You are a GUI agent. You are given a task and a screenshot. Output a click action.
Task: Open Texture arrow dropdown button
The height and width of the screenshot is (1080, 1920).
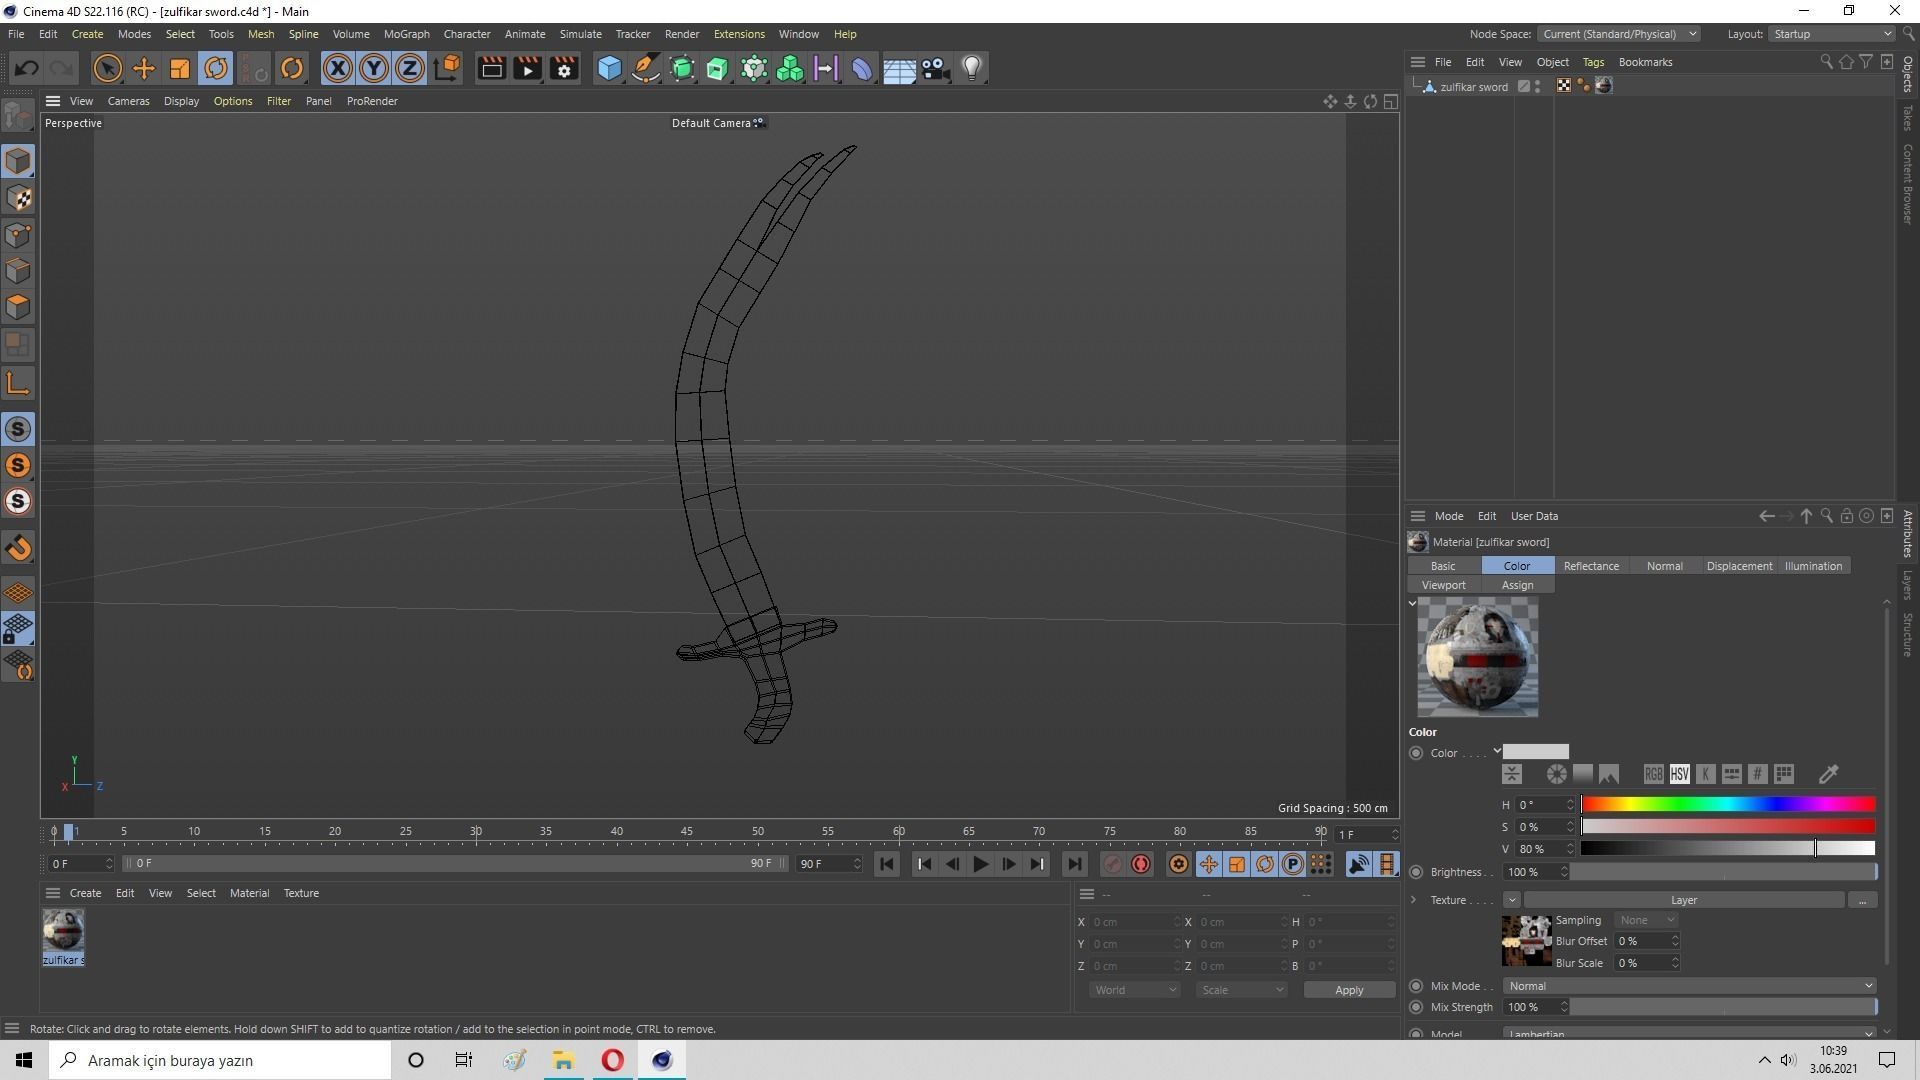point(1511,900)
